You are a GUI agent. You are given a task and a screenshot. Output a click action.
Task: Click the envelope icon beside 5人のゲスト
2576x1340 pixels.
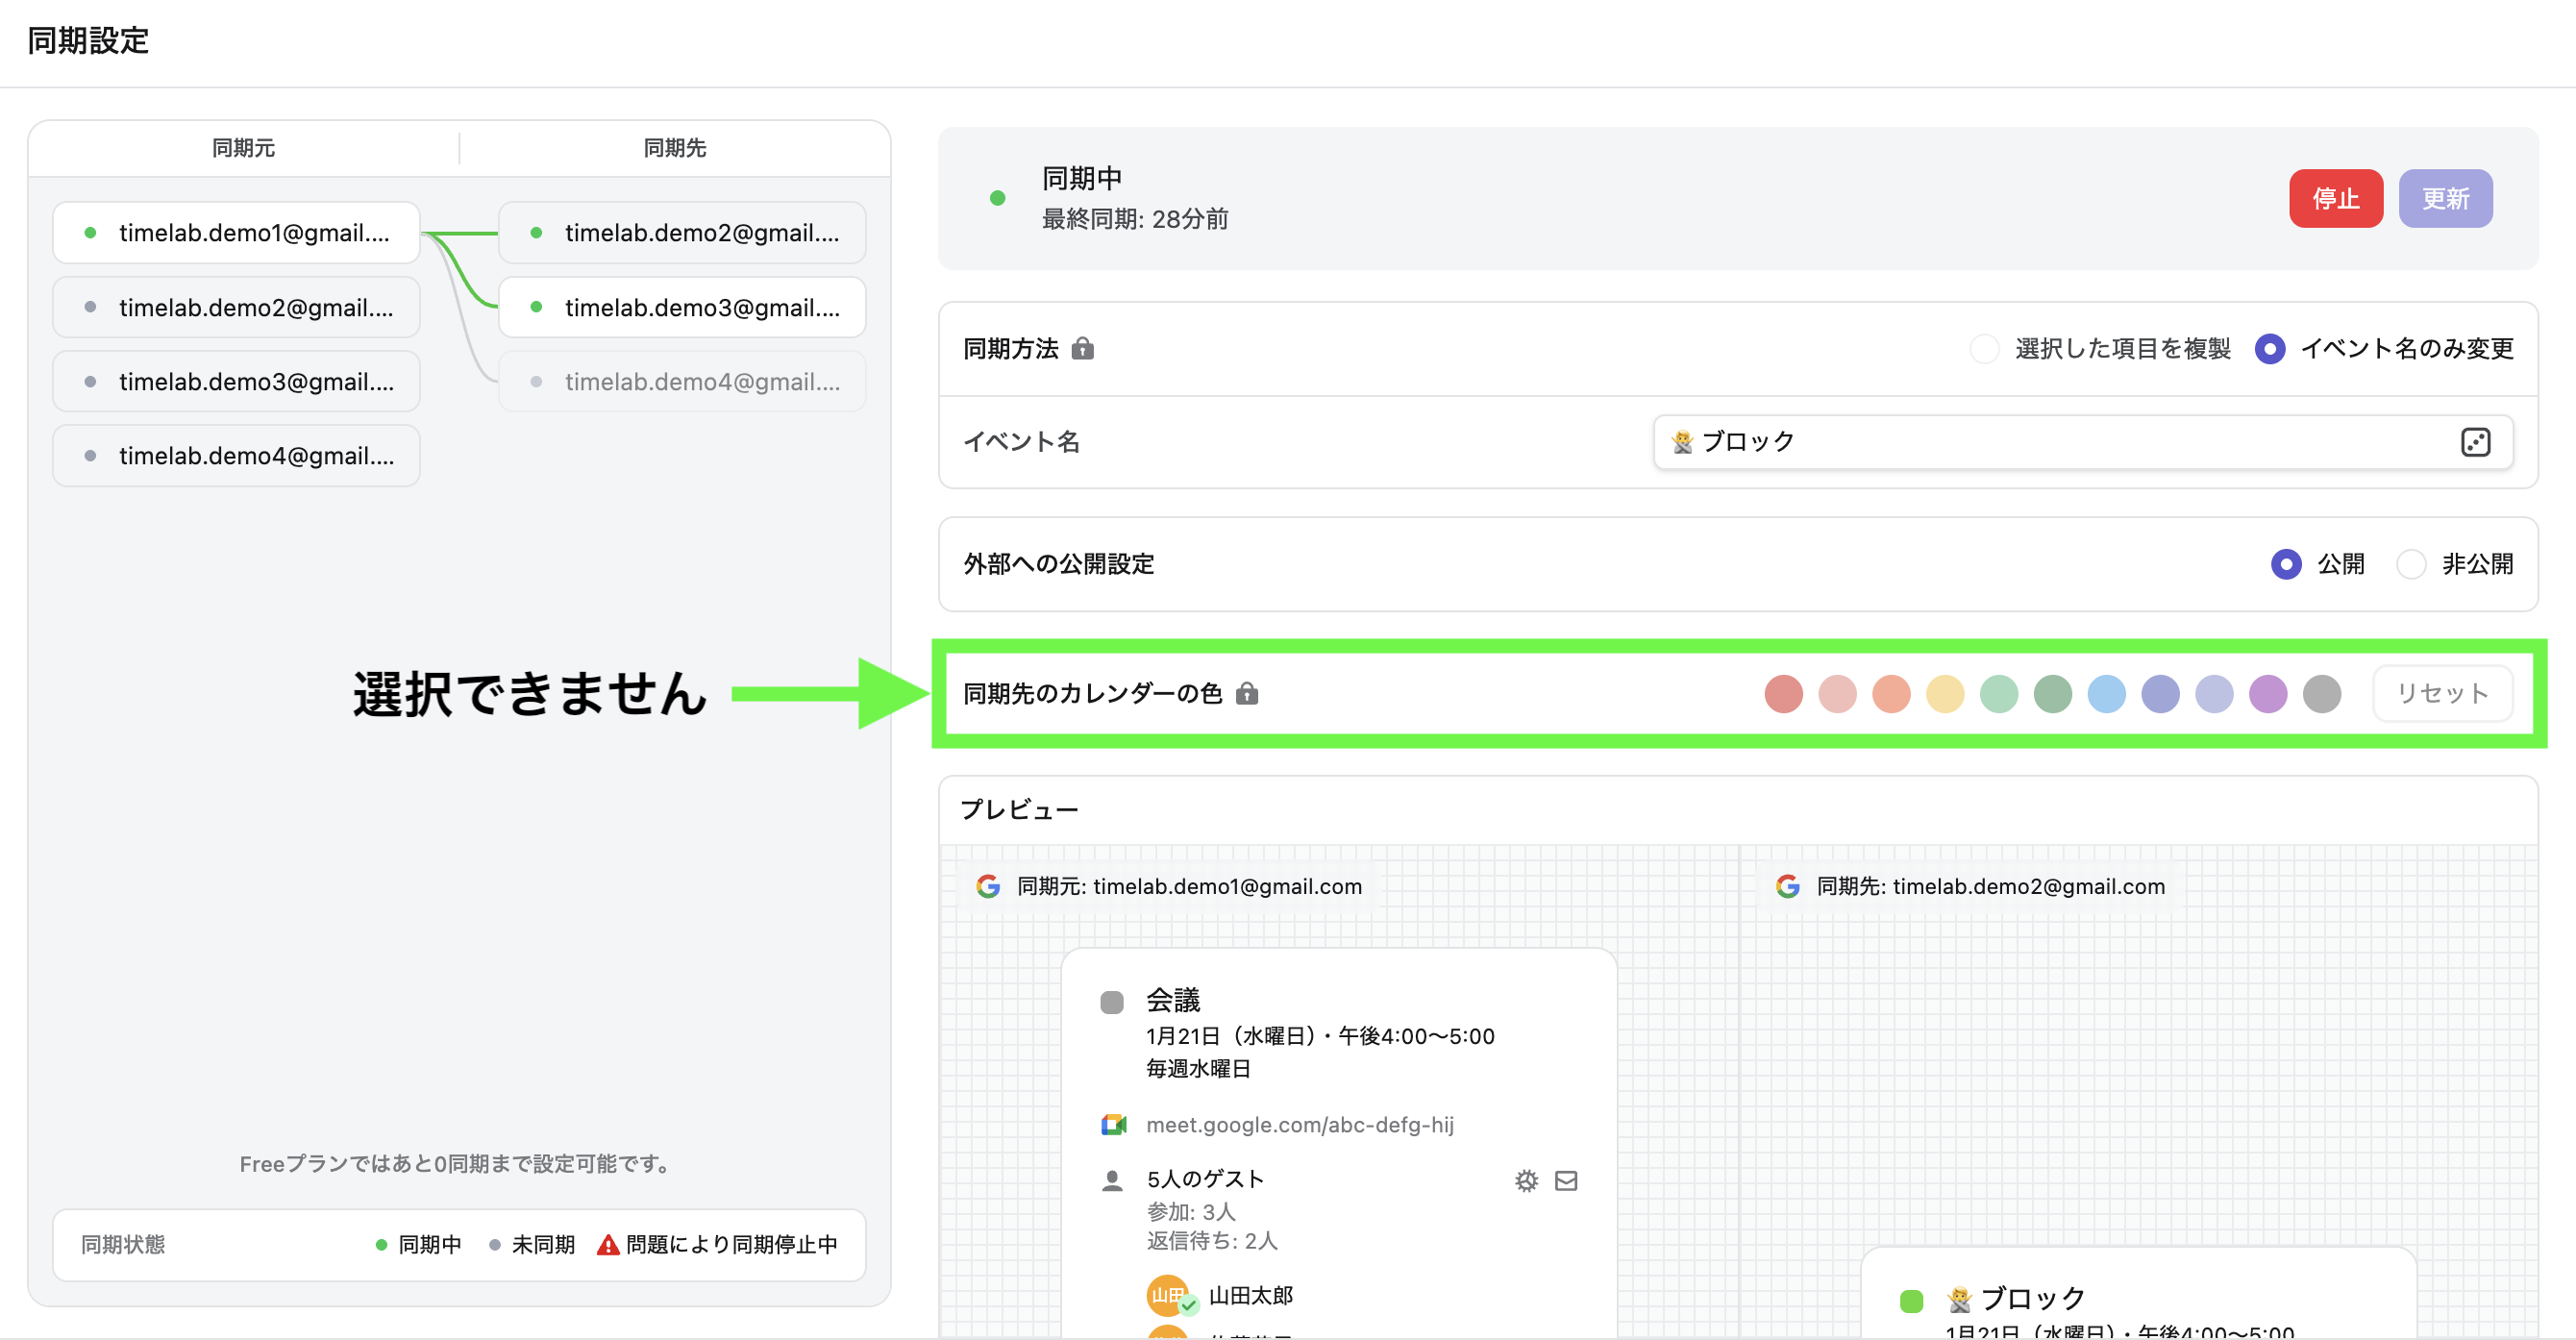(1566, 1180)
